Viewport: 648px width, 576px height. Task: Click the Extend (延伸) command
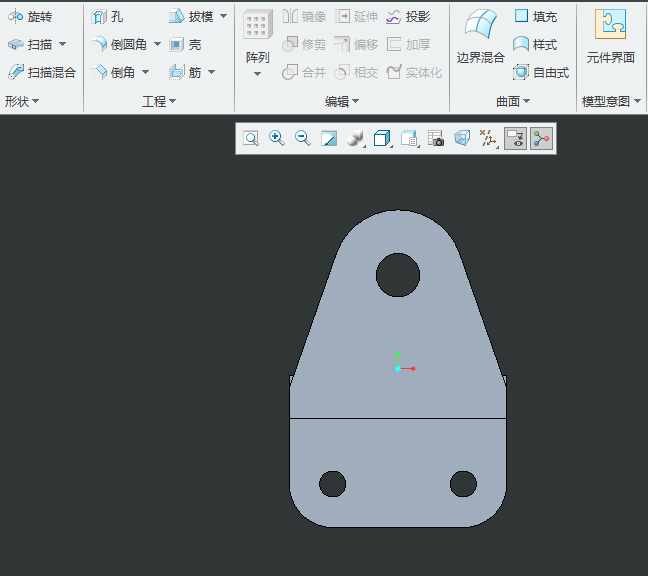click(x=356, y=17)
